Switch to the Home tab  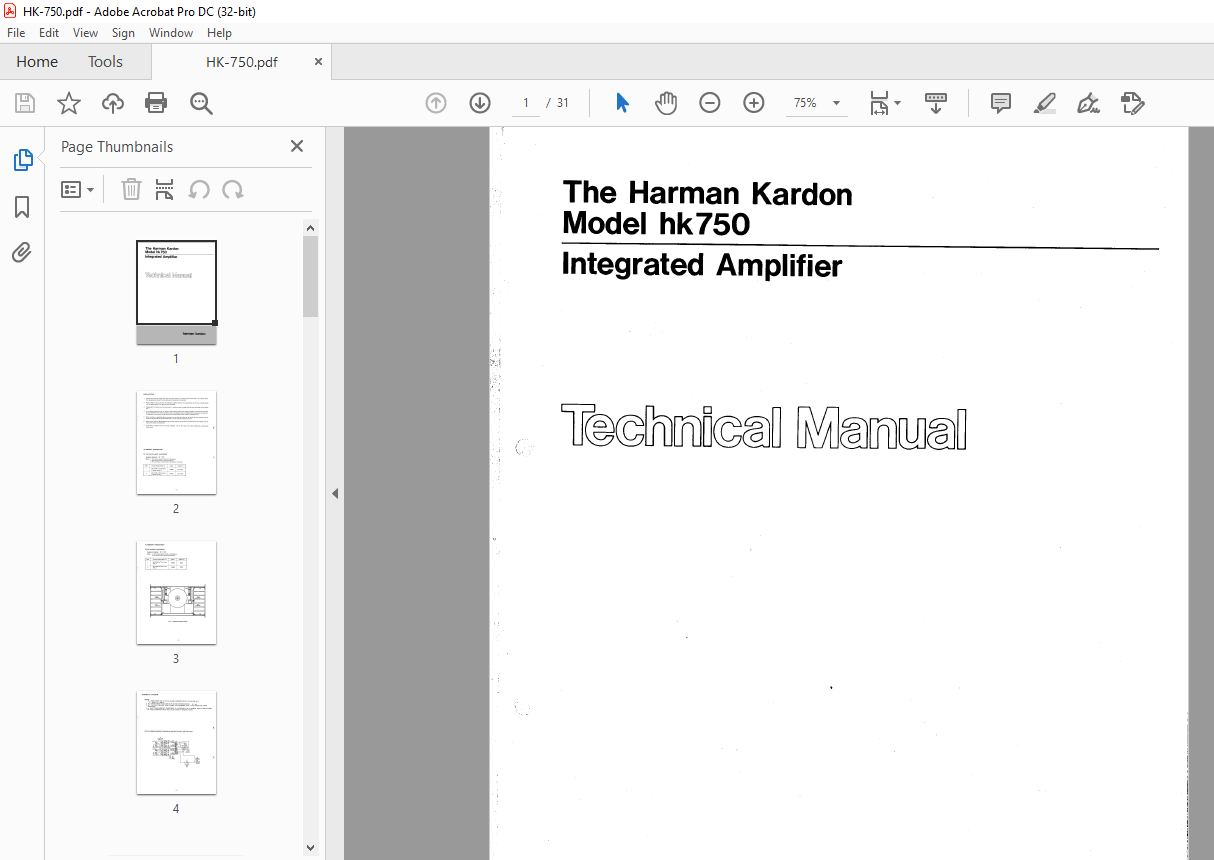pos(37,62)
